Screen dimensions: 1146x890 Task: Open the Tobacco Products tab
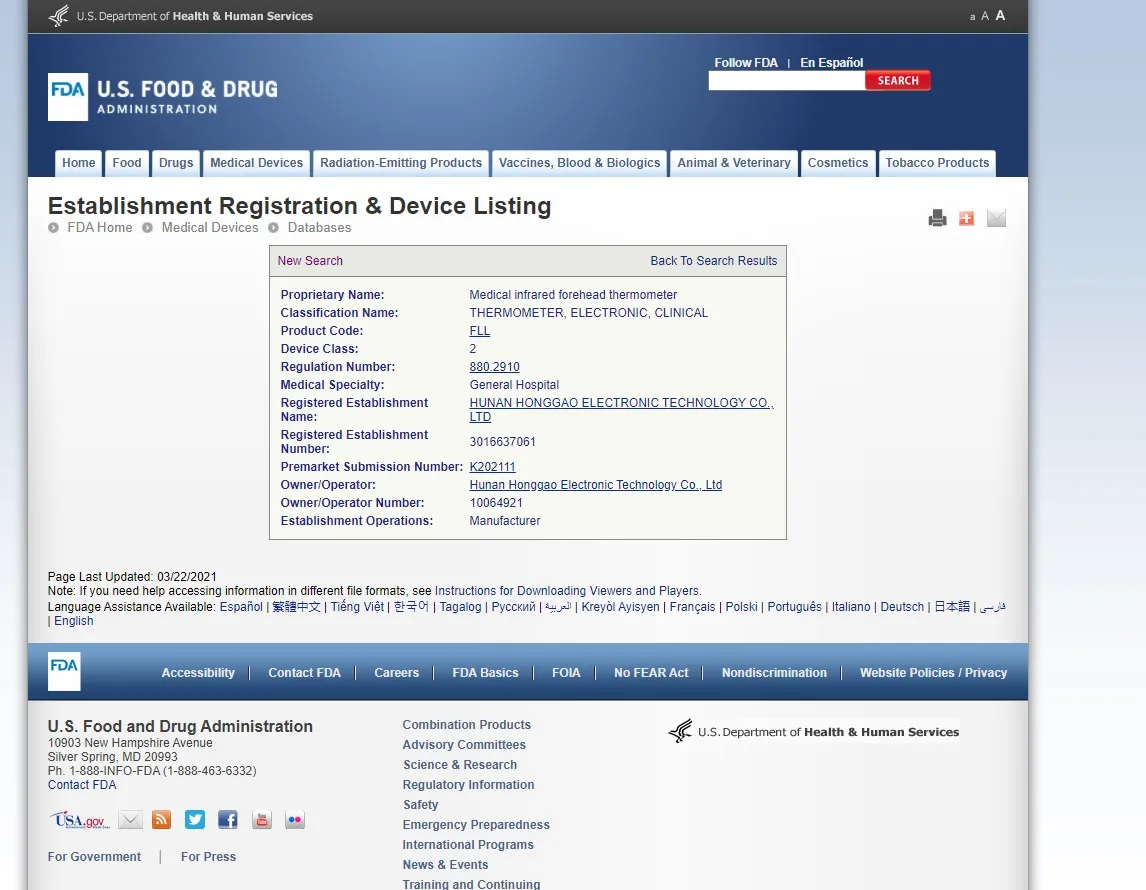[x=937, y=163]
